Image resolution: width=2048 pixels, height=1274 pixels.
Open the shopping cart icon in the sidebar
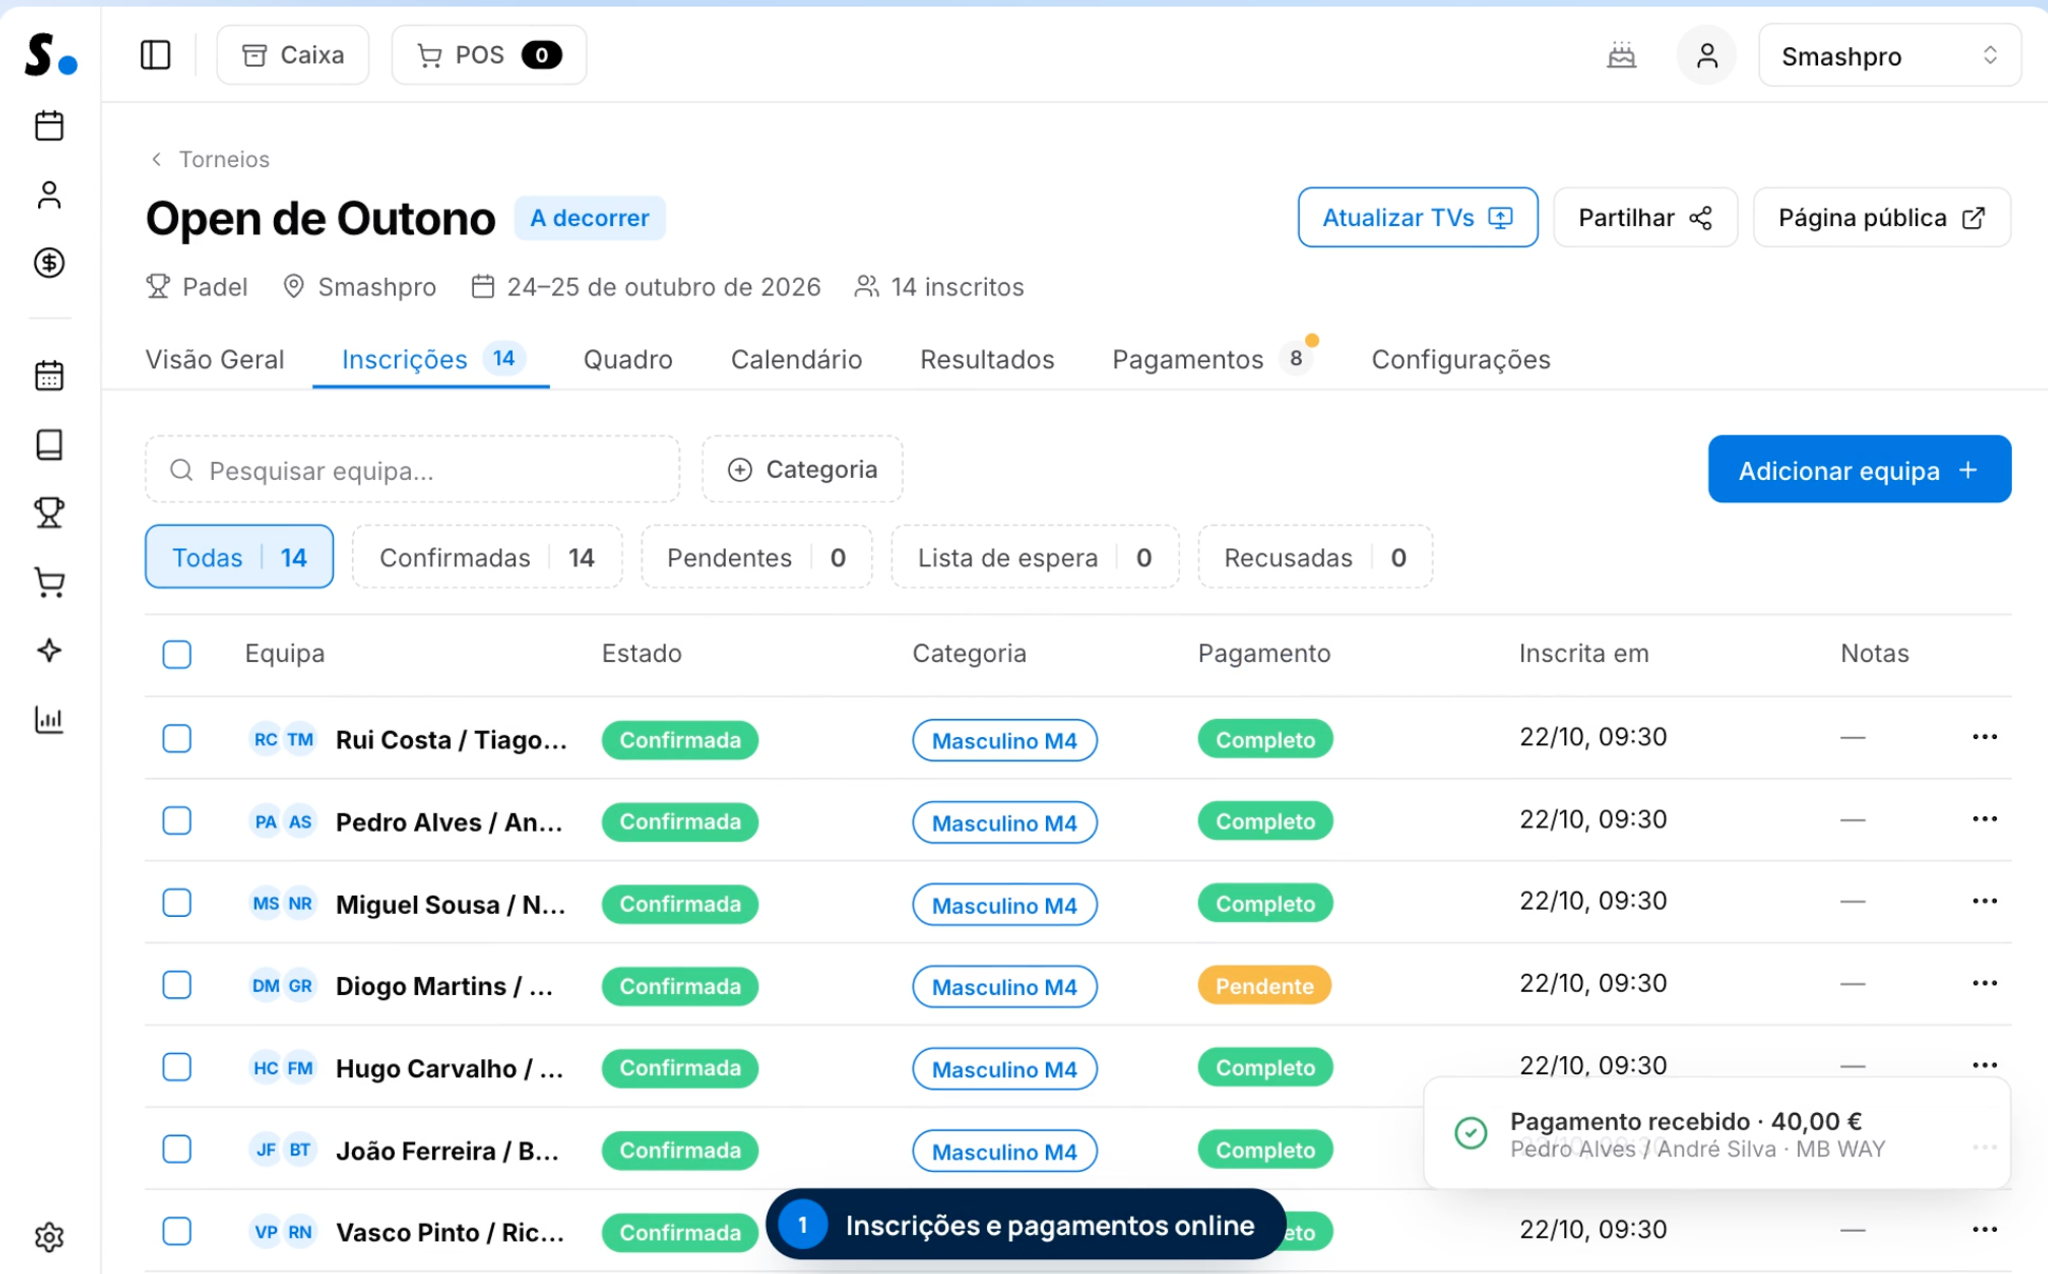pos(49,582)
